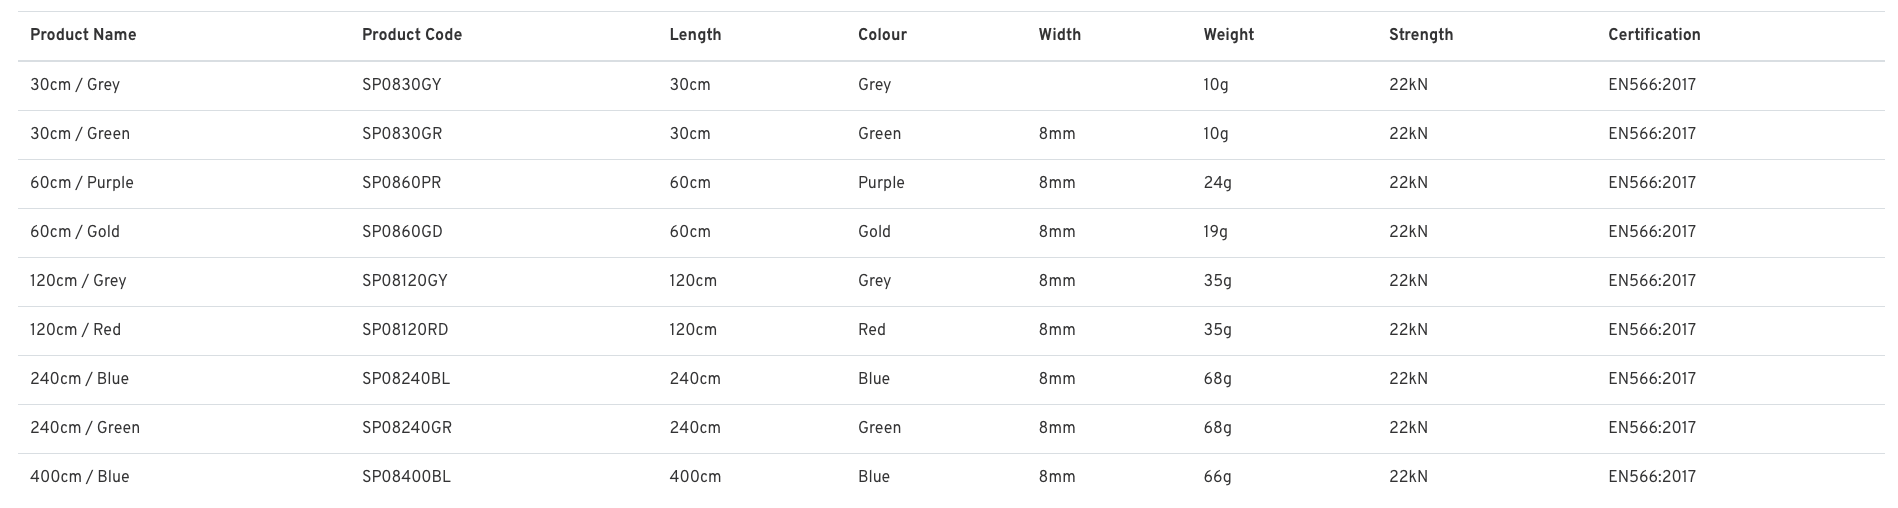Select the Colour column header
The height and width of the screenshot is (508, 1898).
tap(882, 35)
